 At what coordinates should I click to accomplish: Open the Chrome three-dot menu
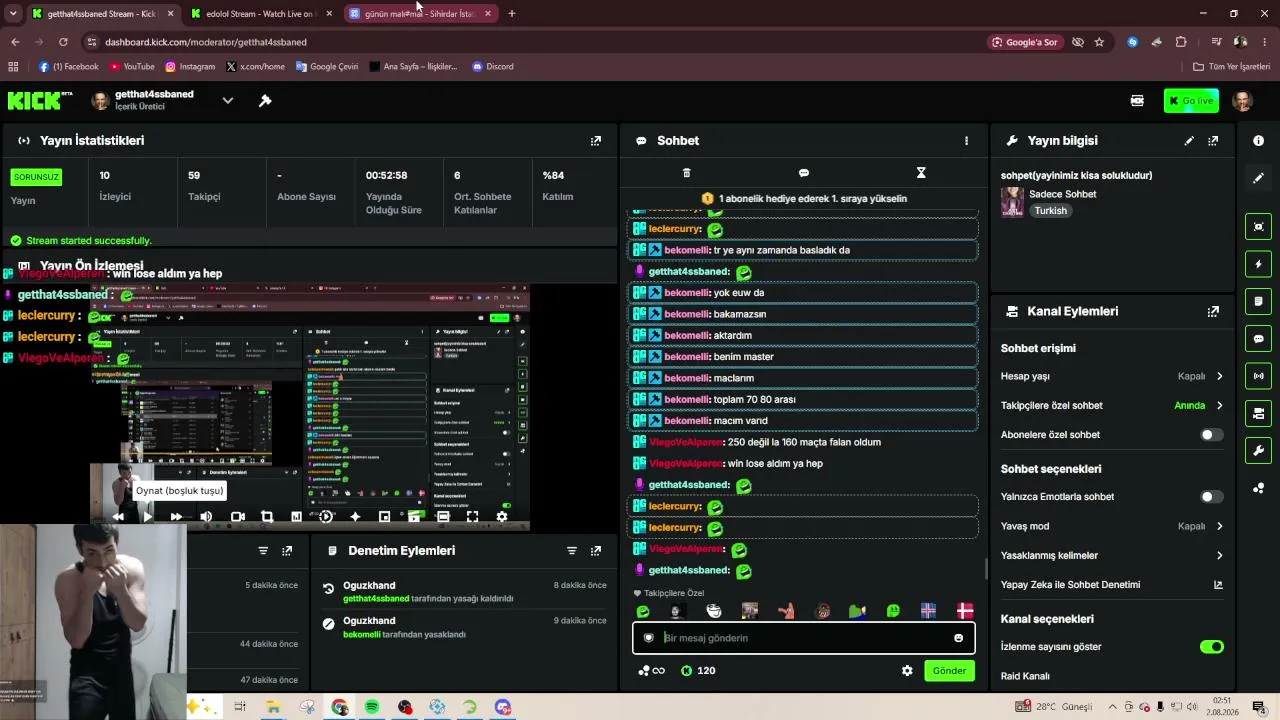click(x=1265, y=42)
